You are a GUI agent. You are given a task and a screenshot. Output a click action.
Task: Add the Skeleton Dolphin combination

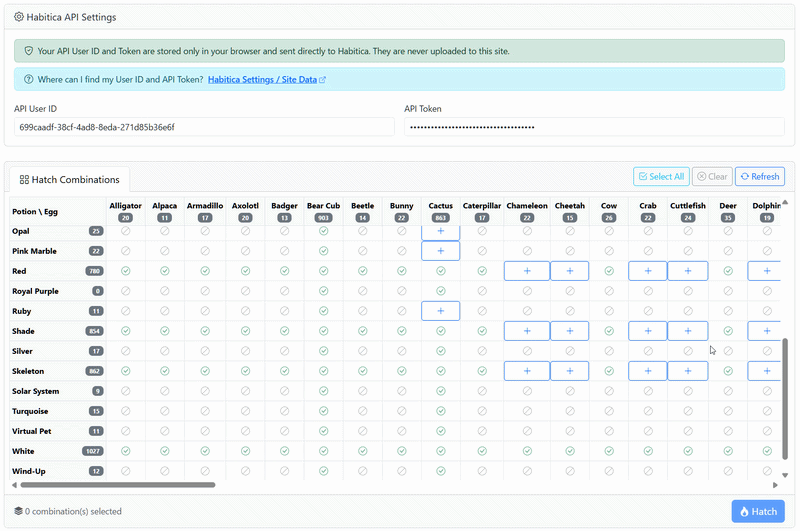pyautogui.click(x=764, y=371)
